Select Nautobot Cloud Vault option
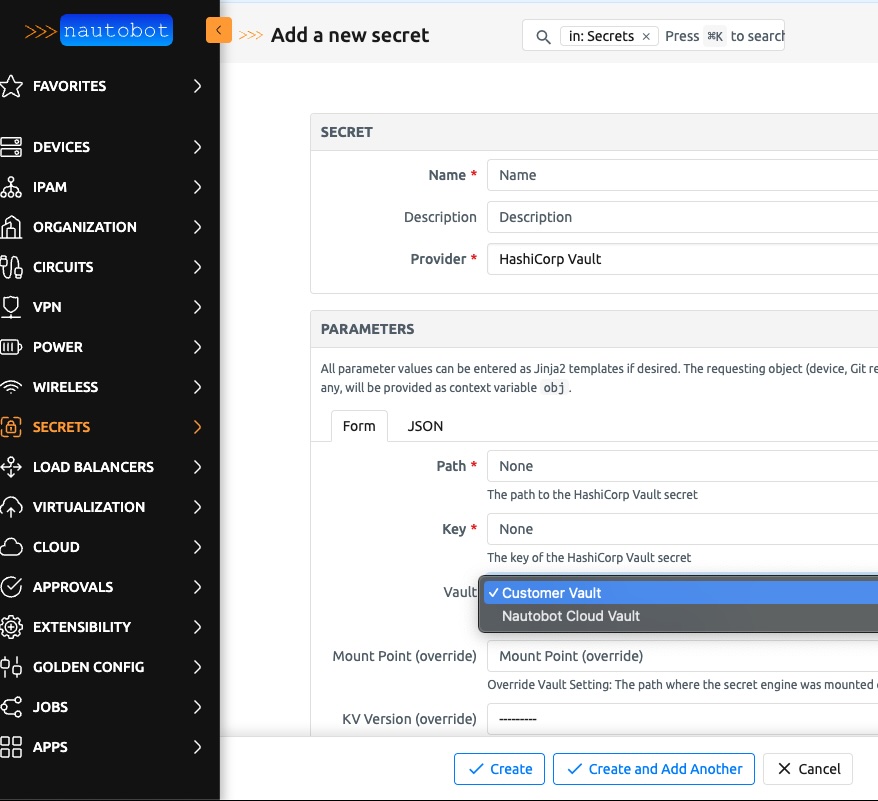878x801 pixels. [x=570, y=616]
